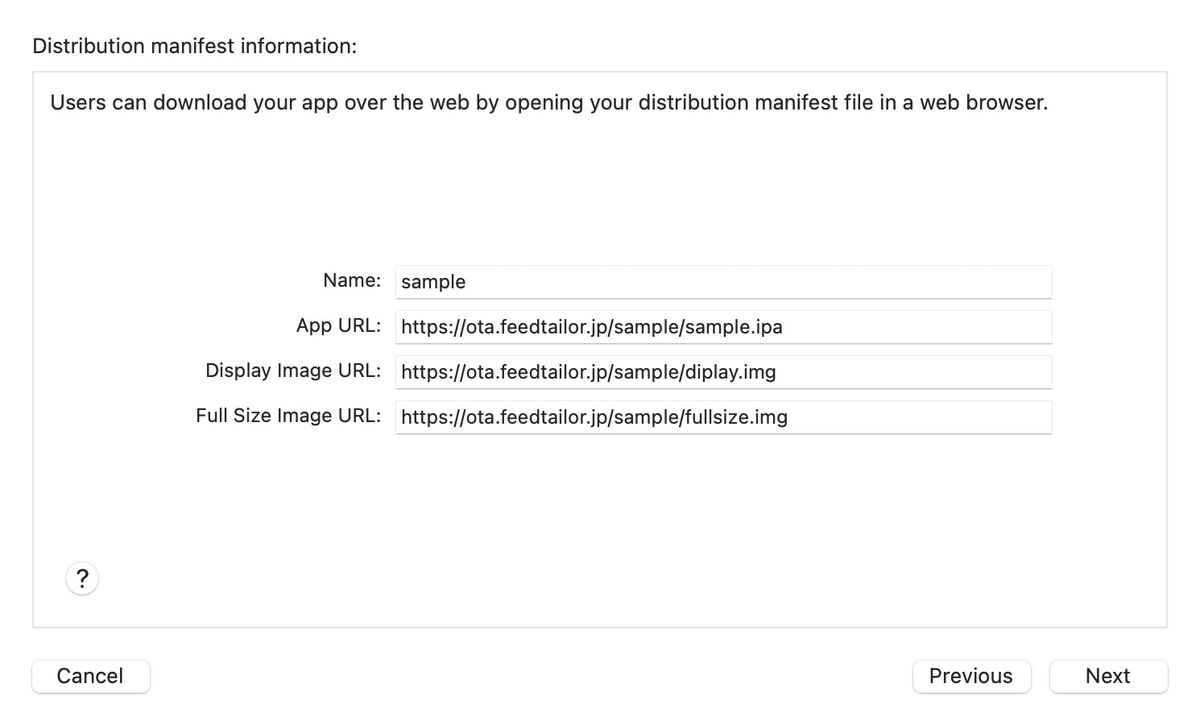
Task: Click the description text about downloading your app
Action: click(x=549, y=102)
